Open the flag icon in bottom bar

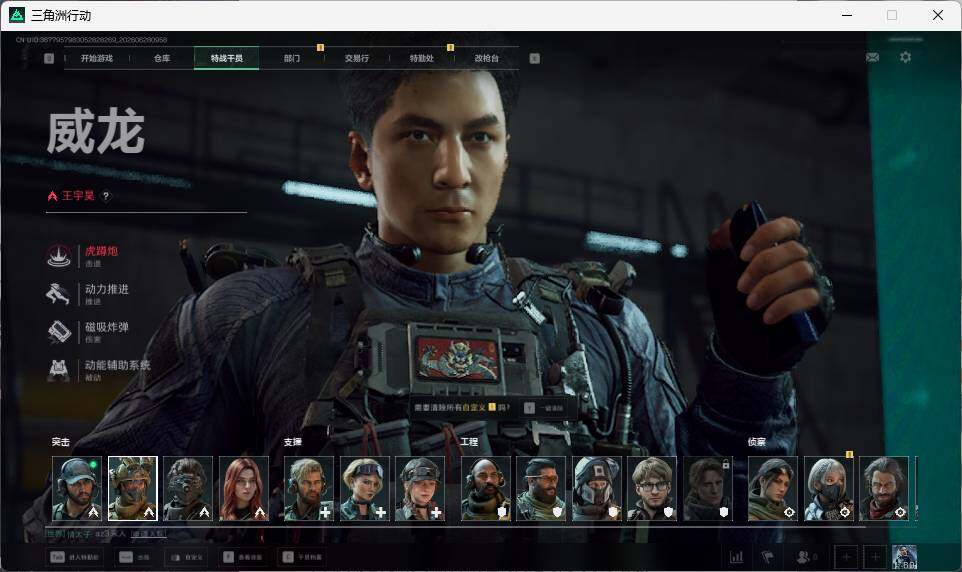click(767, 557)
